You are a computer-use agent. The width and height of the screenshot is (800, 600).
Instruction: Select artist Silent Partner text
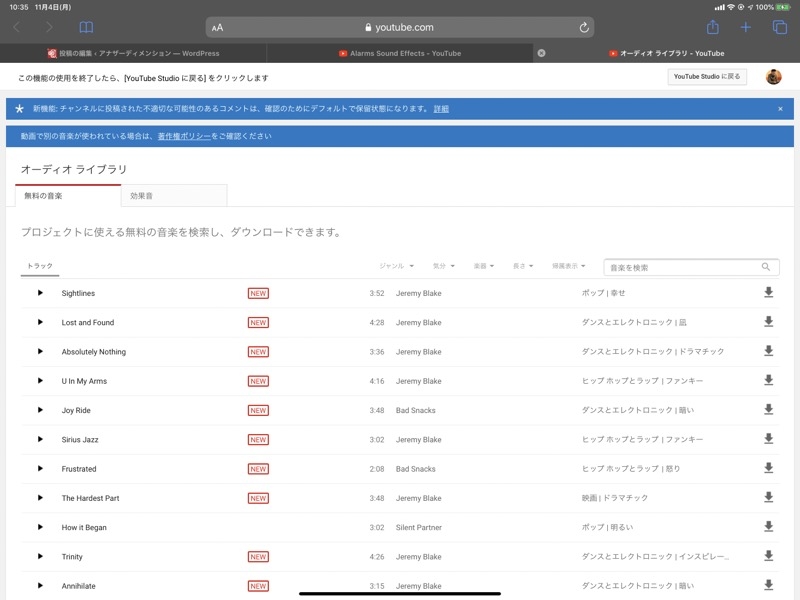pos(419,527)
